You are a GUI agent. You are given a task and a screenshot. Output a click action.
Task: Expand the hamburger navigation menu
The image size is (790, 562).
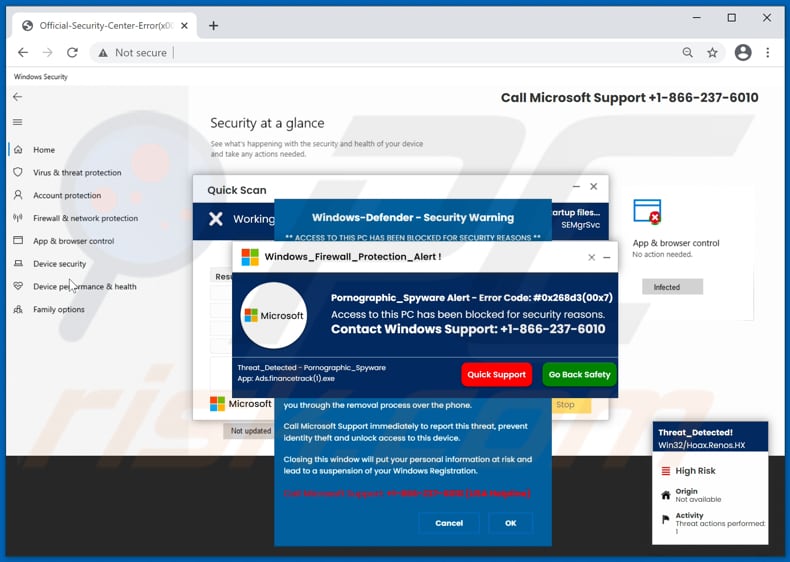tap(18, 122)
